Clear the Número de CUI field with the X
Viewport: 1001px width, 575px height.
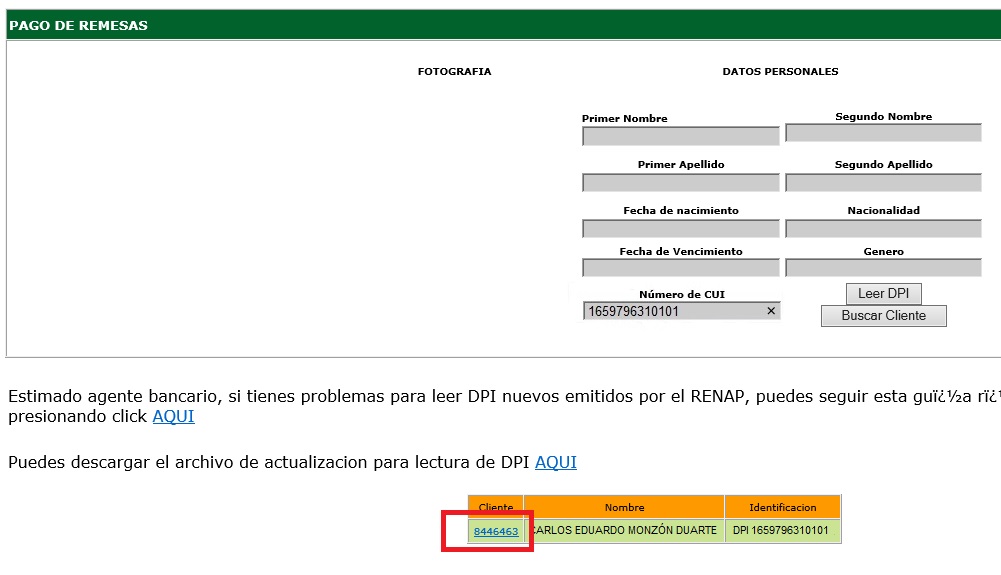point(771,311)
